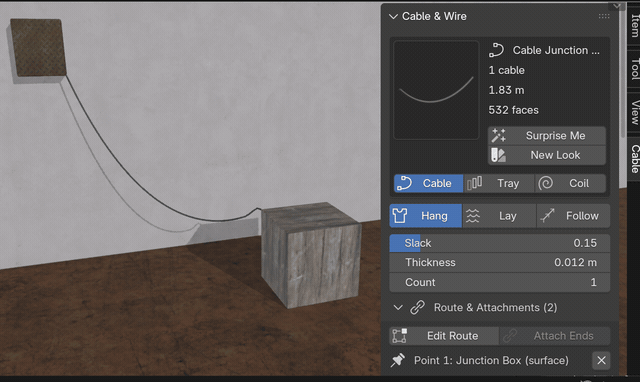640x382 pixels.
Task: Select the Cable mode toggle
Action: point(428,183)
